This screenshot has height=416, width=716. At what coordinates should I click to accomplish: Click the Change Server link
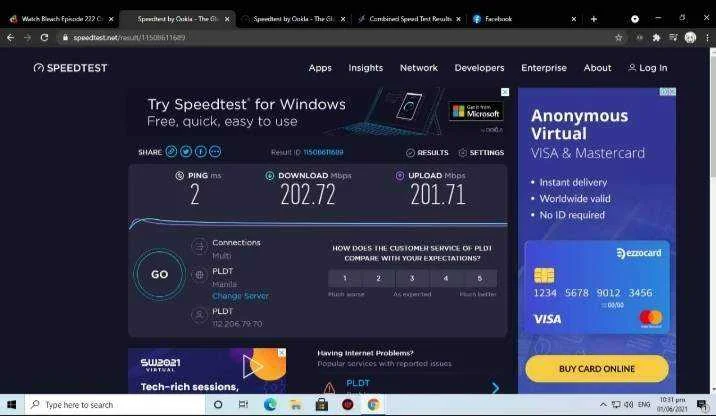coord(240,296)
